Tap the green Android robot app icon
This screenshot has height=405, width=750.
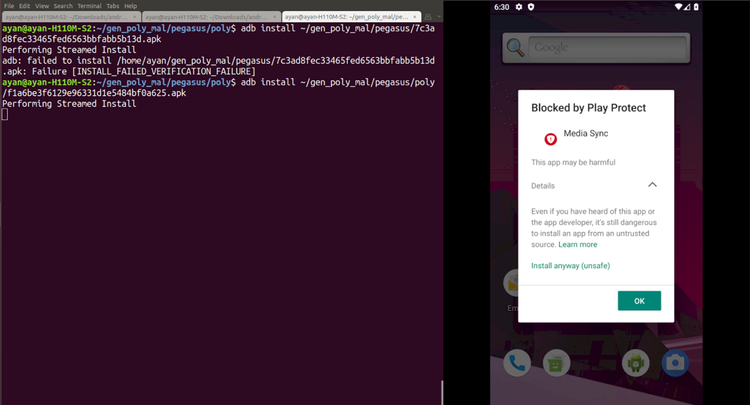(x=636, y=362)
